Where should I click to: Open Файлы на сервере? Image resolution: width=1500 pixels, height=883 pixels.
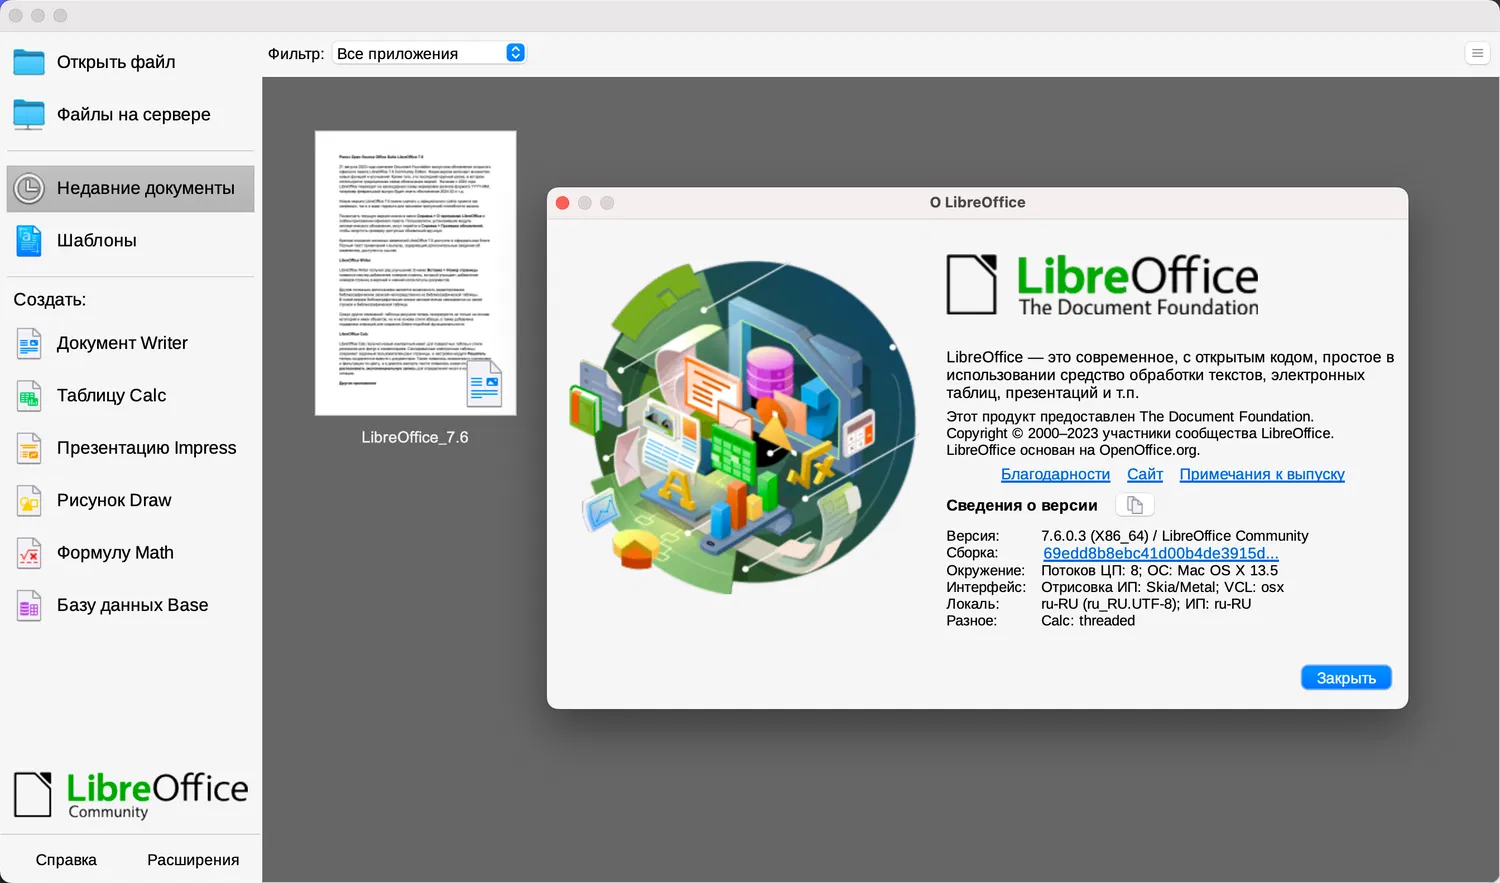131,115
